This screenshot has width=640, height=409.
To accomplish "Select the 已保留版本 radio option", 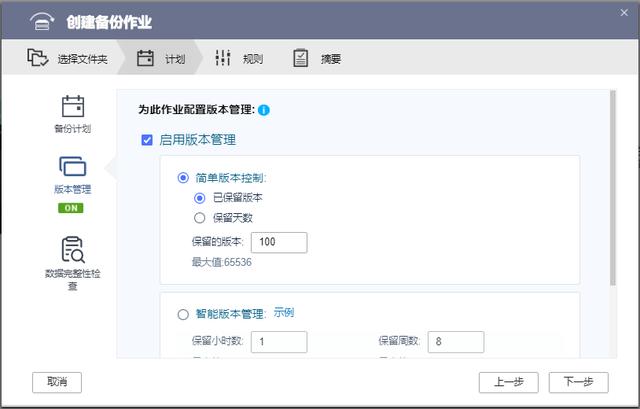I will [x=199, y=198].
